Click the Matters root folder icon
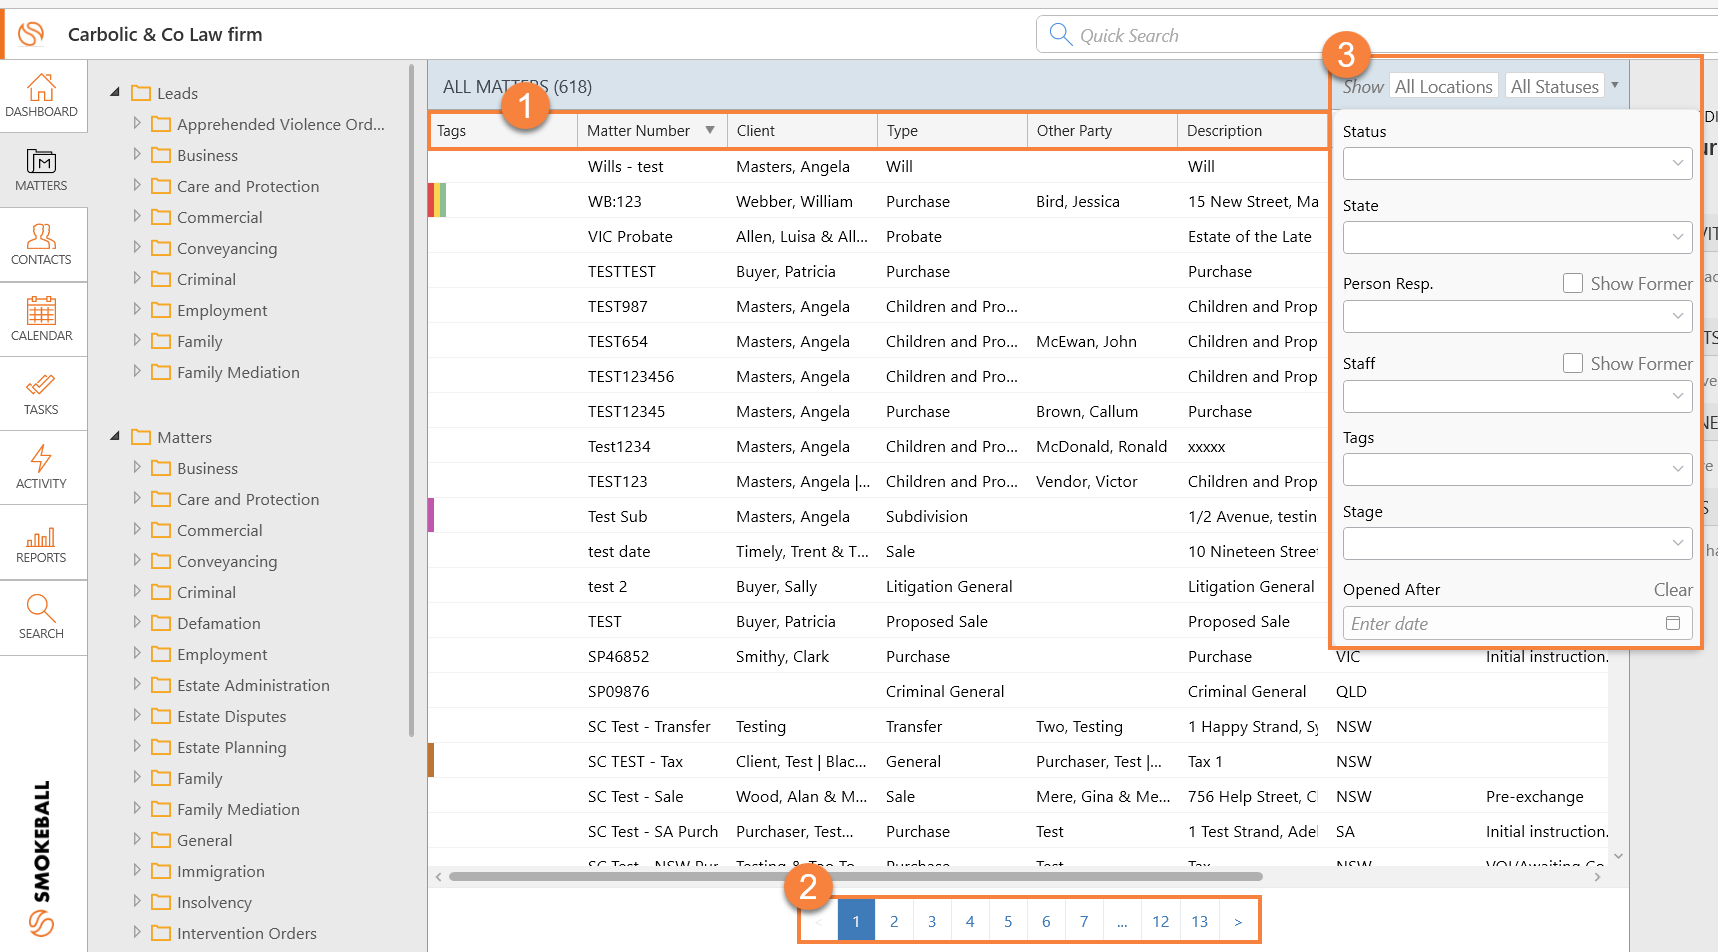 (x=141, y=437)
